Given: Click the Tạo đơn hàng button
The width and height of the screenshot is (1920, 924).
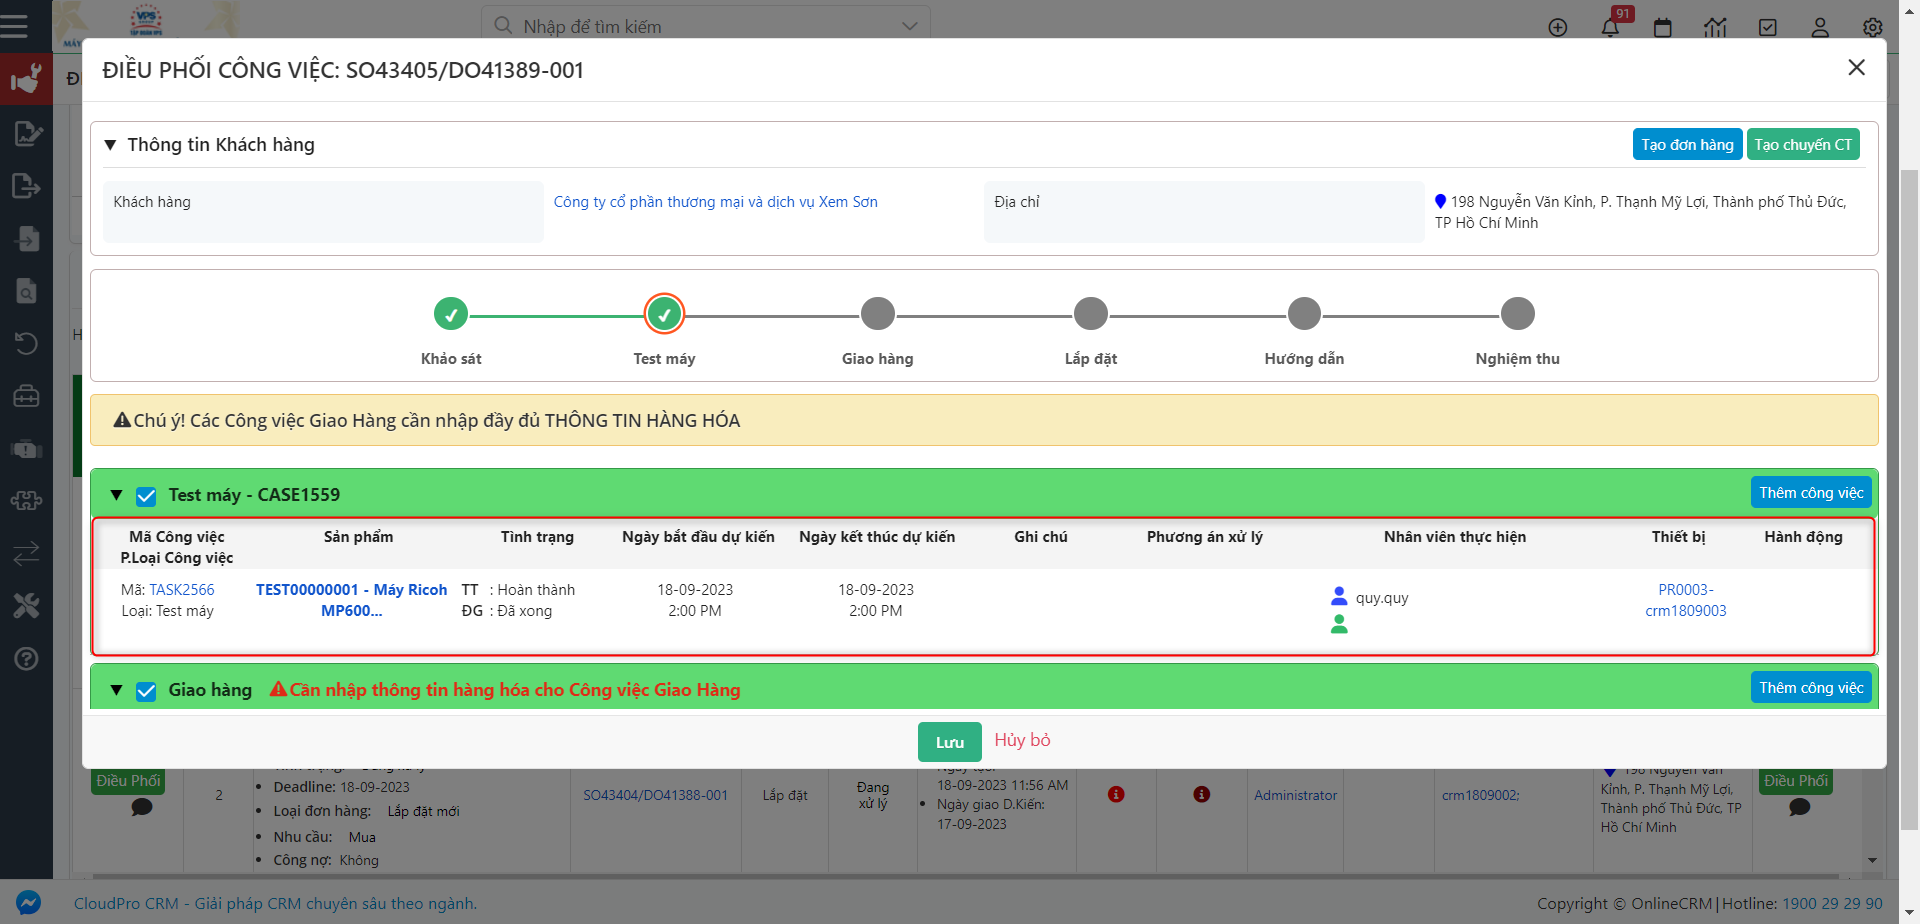Looking at the screenshot, I should pos(1687,144).
